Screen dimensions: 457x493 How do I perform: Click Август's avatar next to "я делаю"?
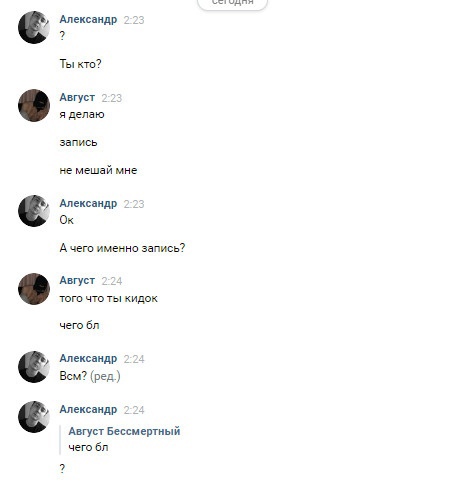34,105
